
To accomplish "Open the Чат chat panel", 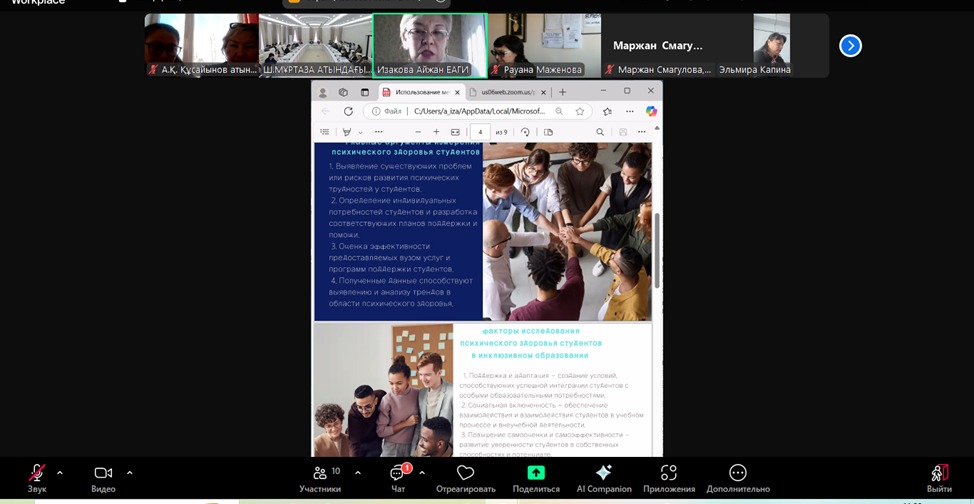I will click(397, 476).
